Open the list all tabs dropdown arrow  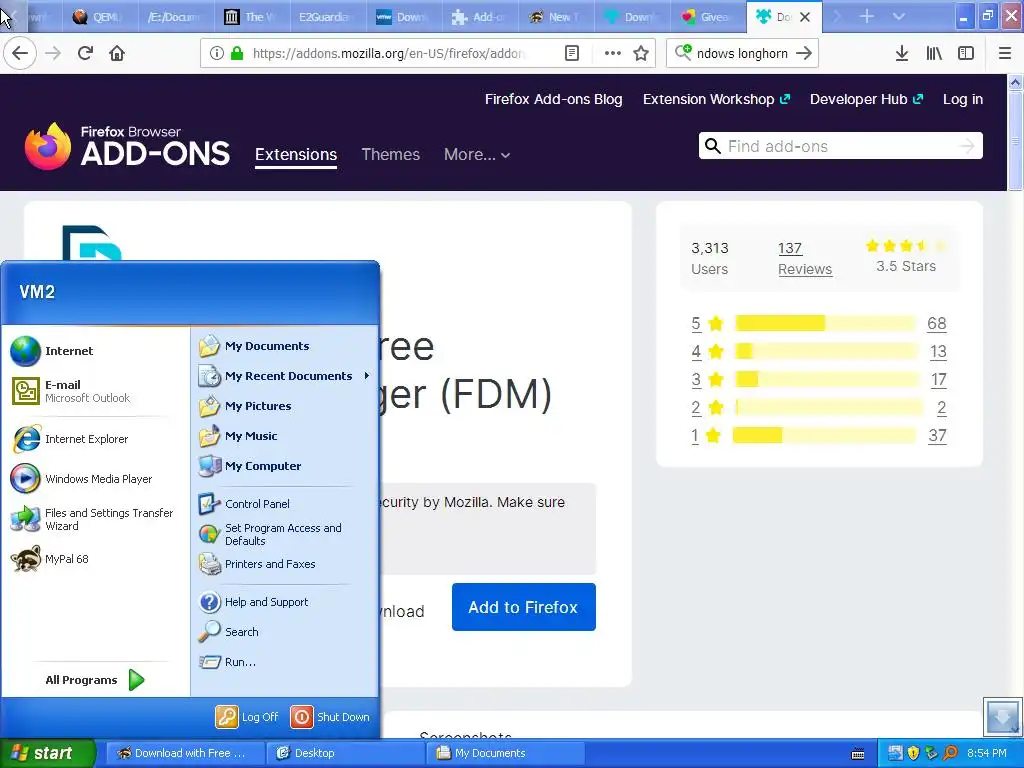[899, 16]
